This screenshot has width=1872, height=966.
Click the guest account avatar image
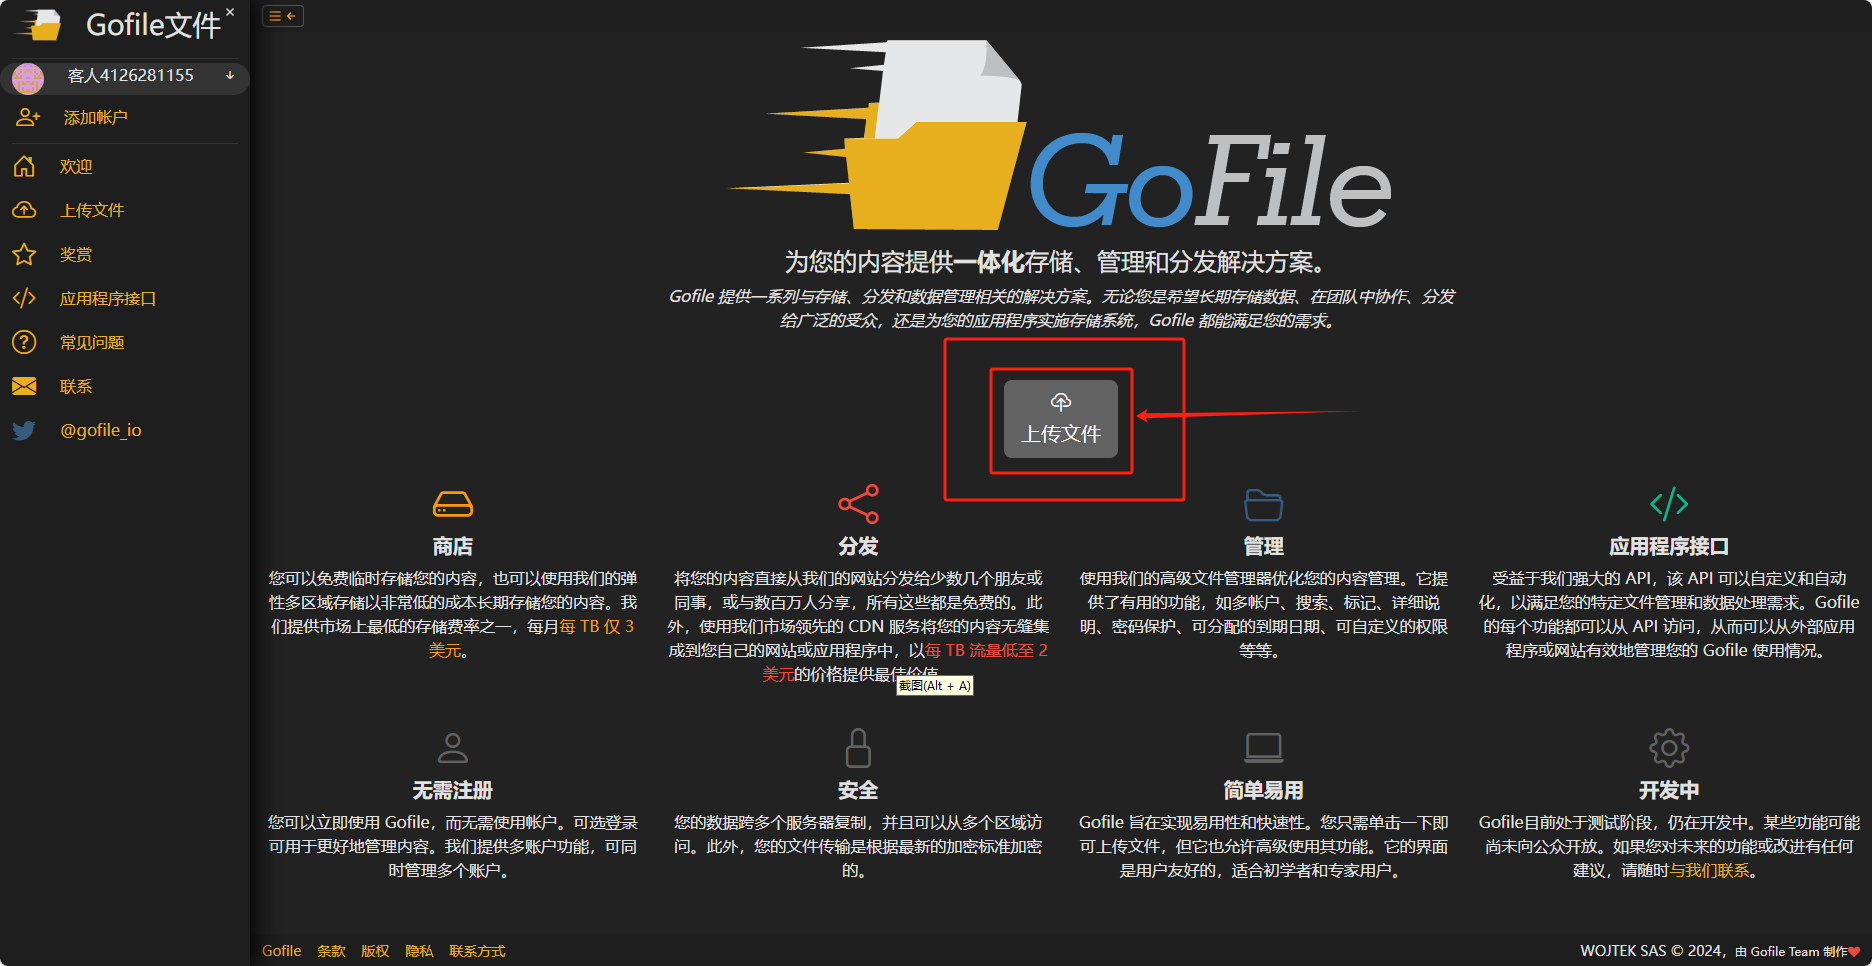28,77
